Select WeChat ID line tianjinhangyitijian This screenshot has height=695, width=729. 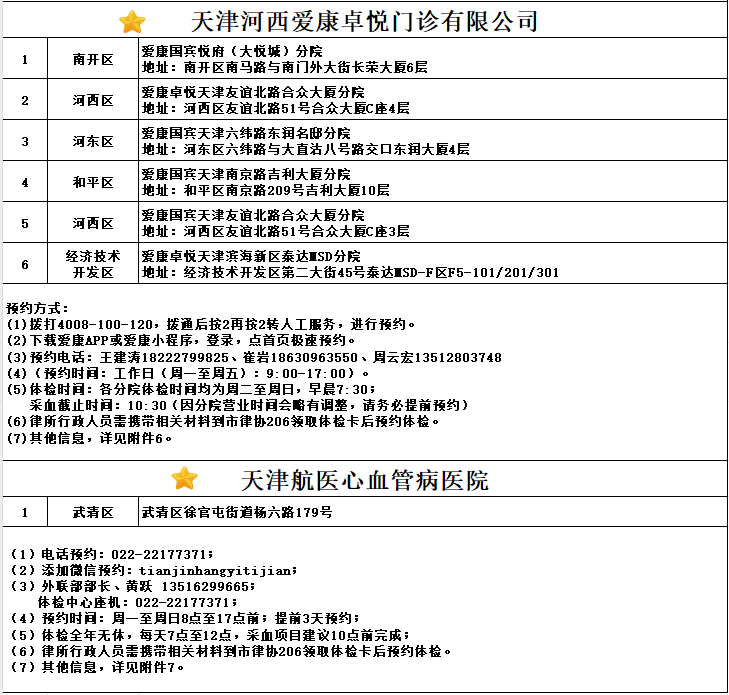(154, 570)
